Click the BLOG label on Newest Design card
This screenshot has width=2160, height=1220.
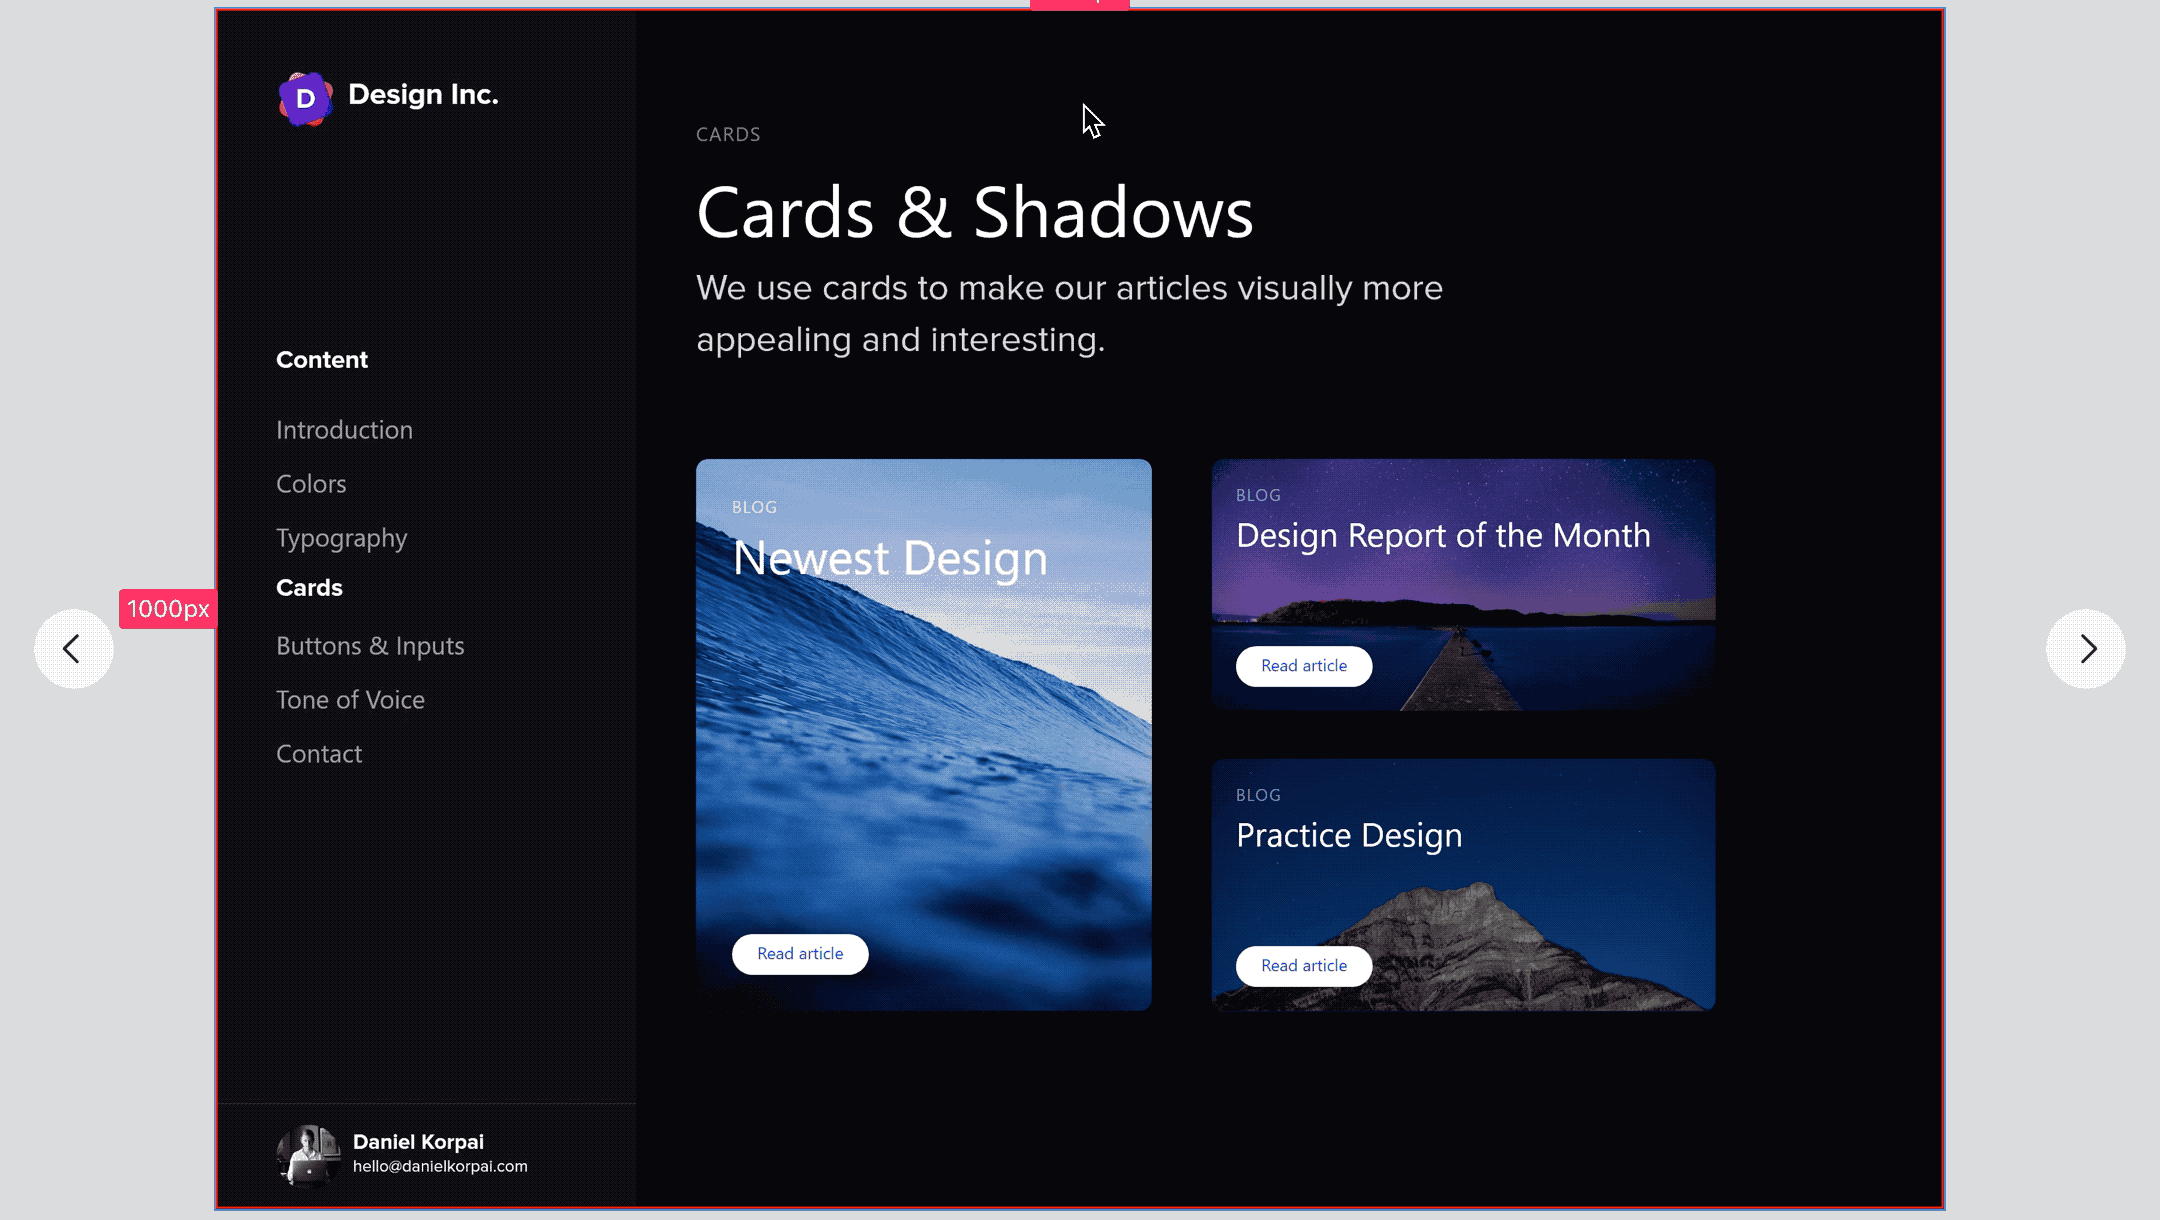[x=754, y=508]
